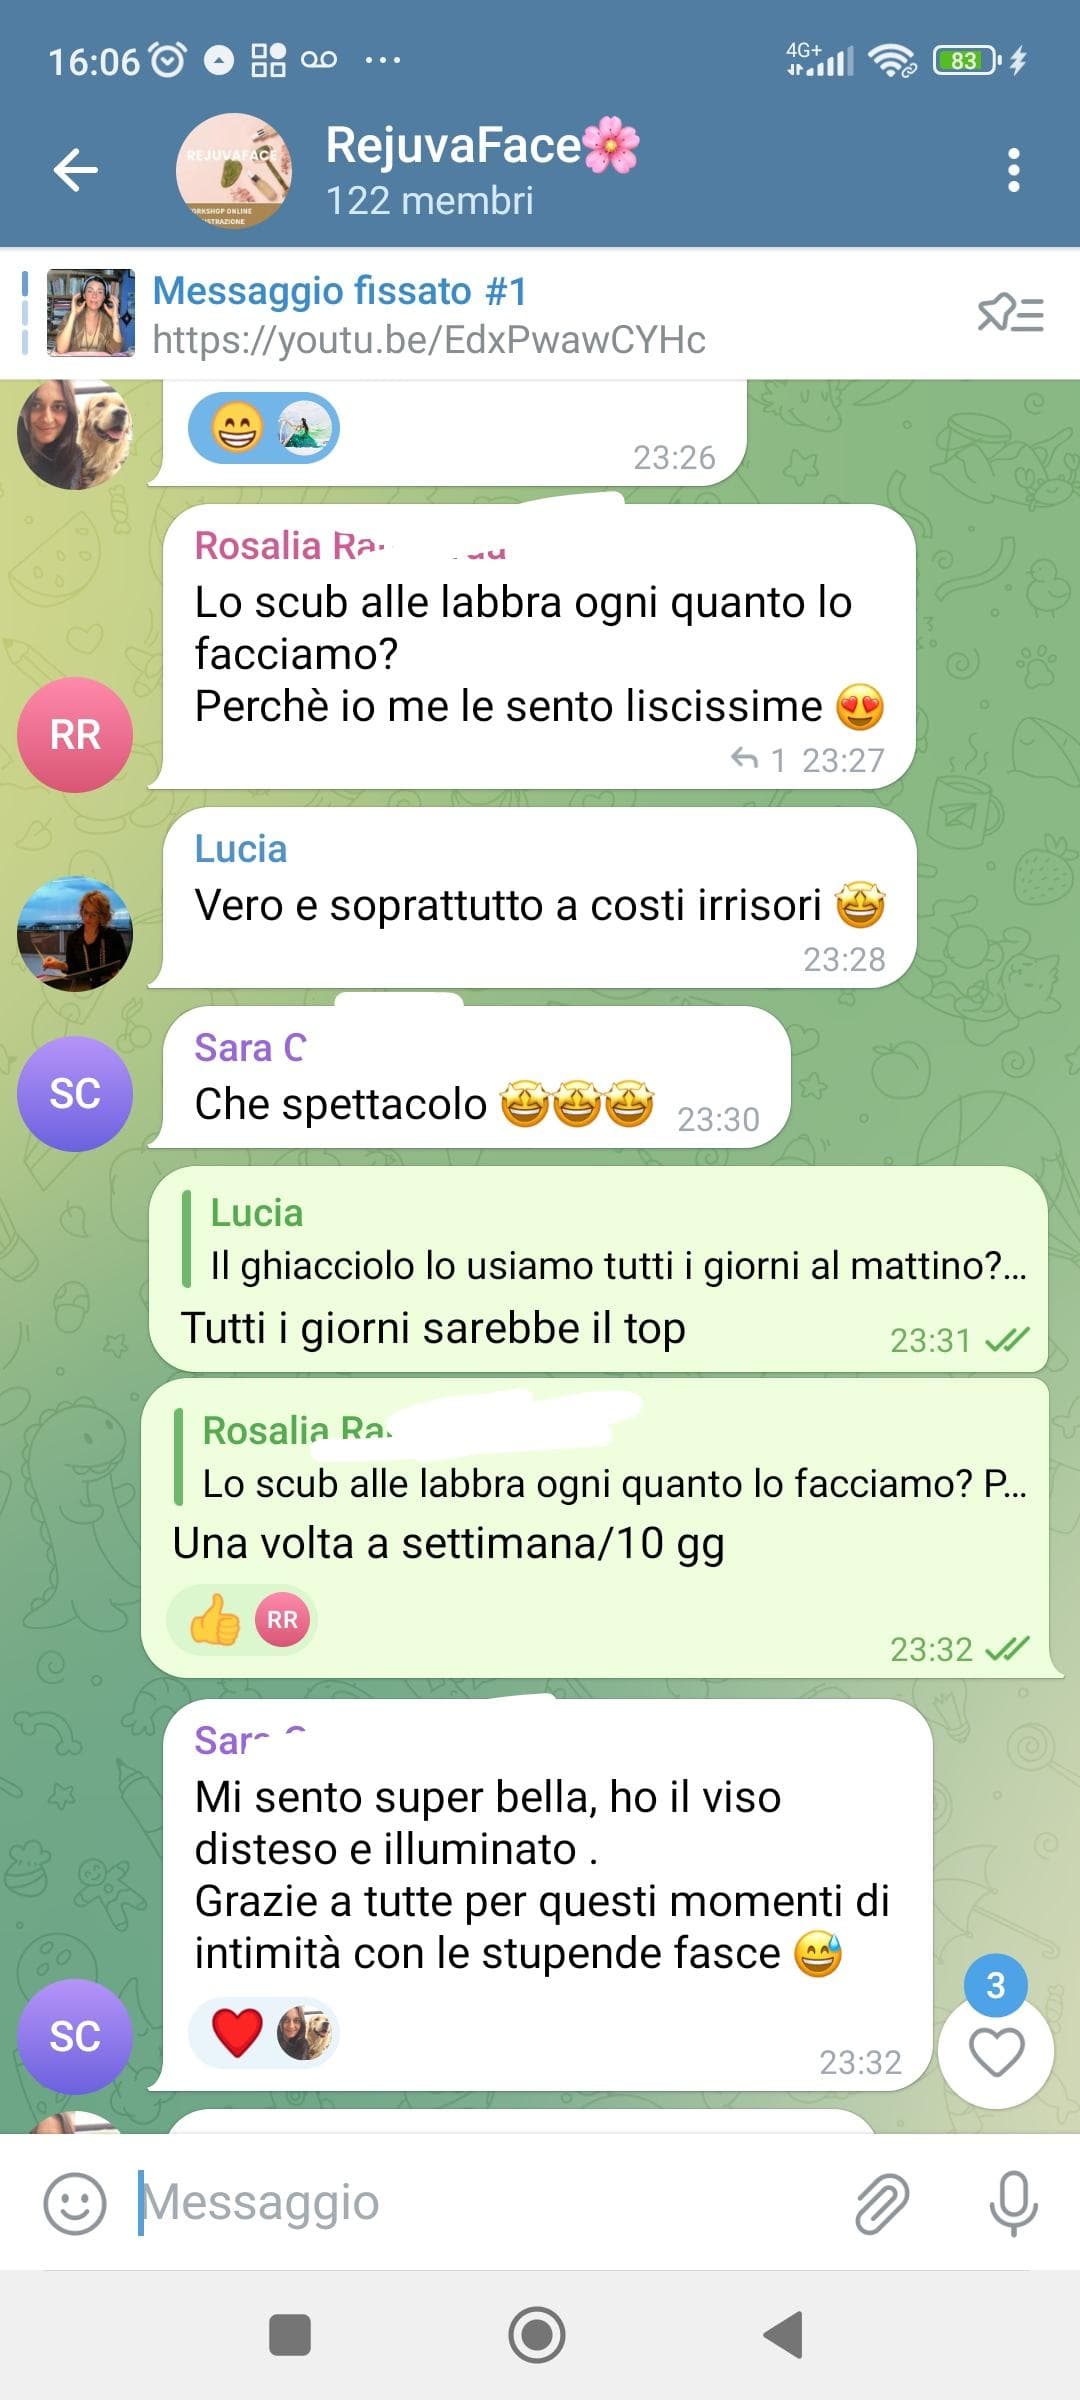This screenshot has height=2400, width=1080.
Task: Jump to quoted Rosalia message about scrub
Action: 600,1457
